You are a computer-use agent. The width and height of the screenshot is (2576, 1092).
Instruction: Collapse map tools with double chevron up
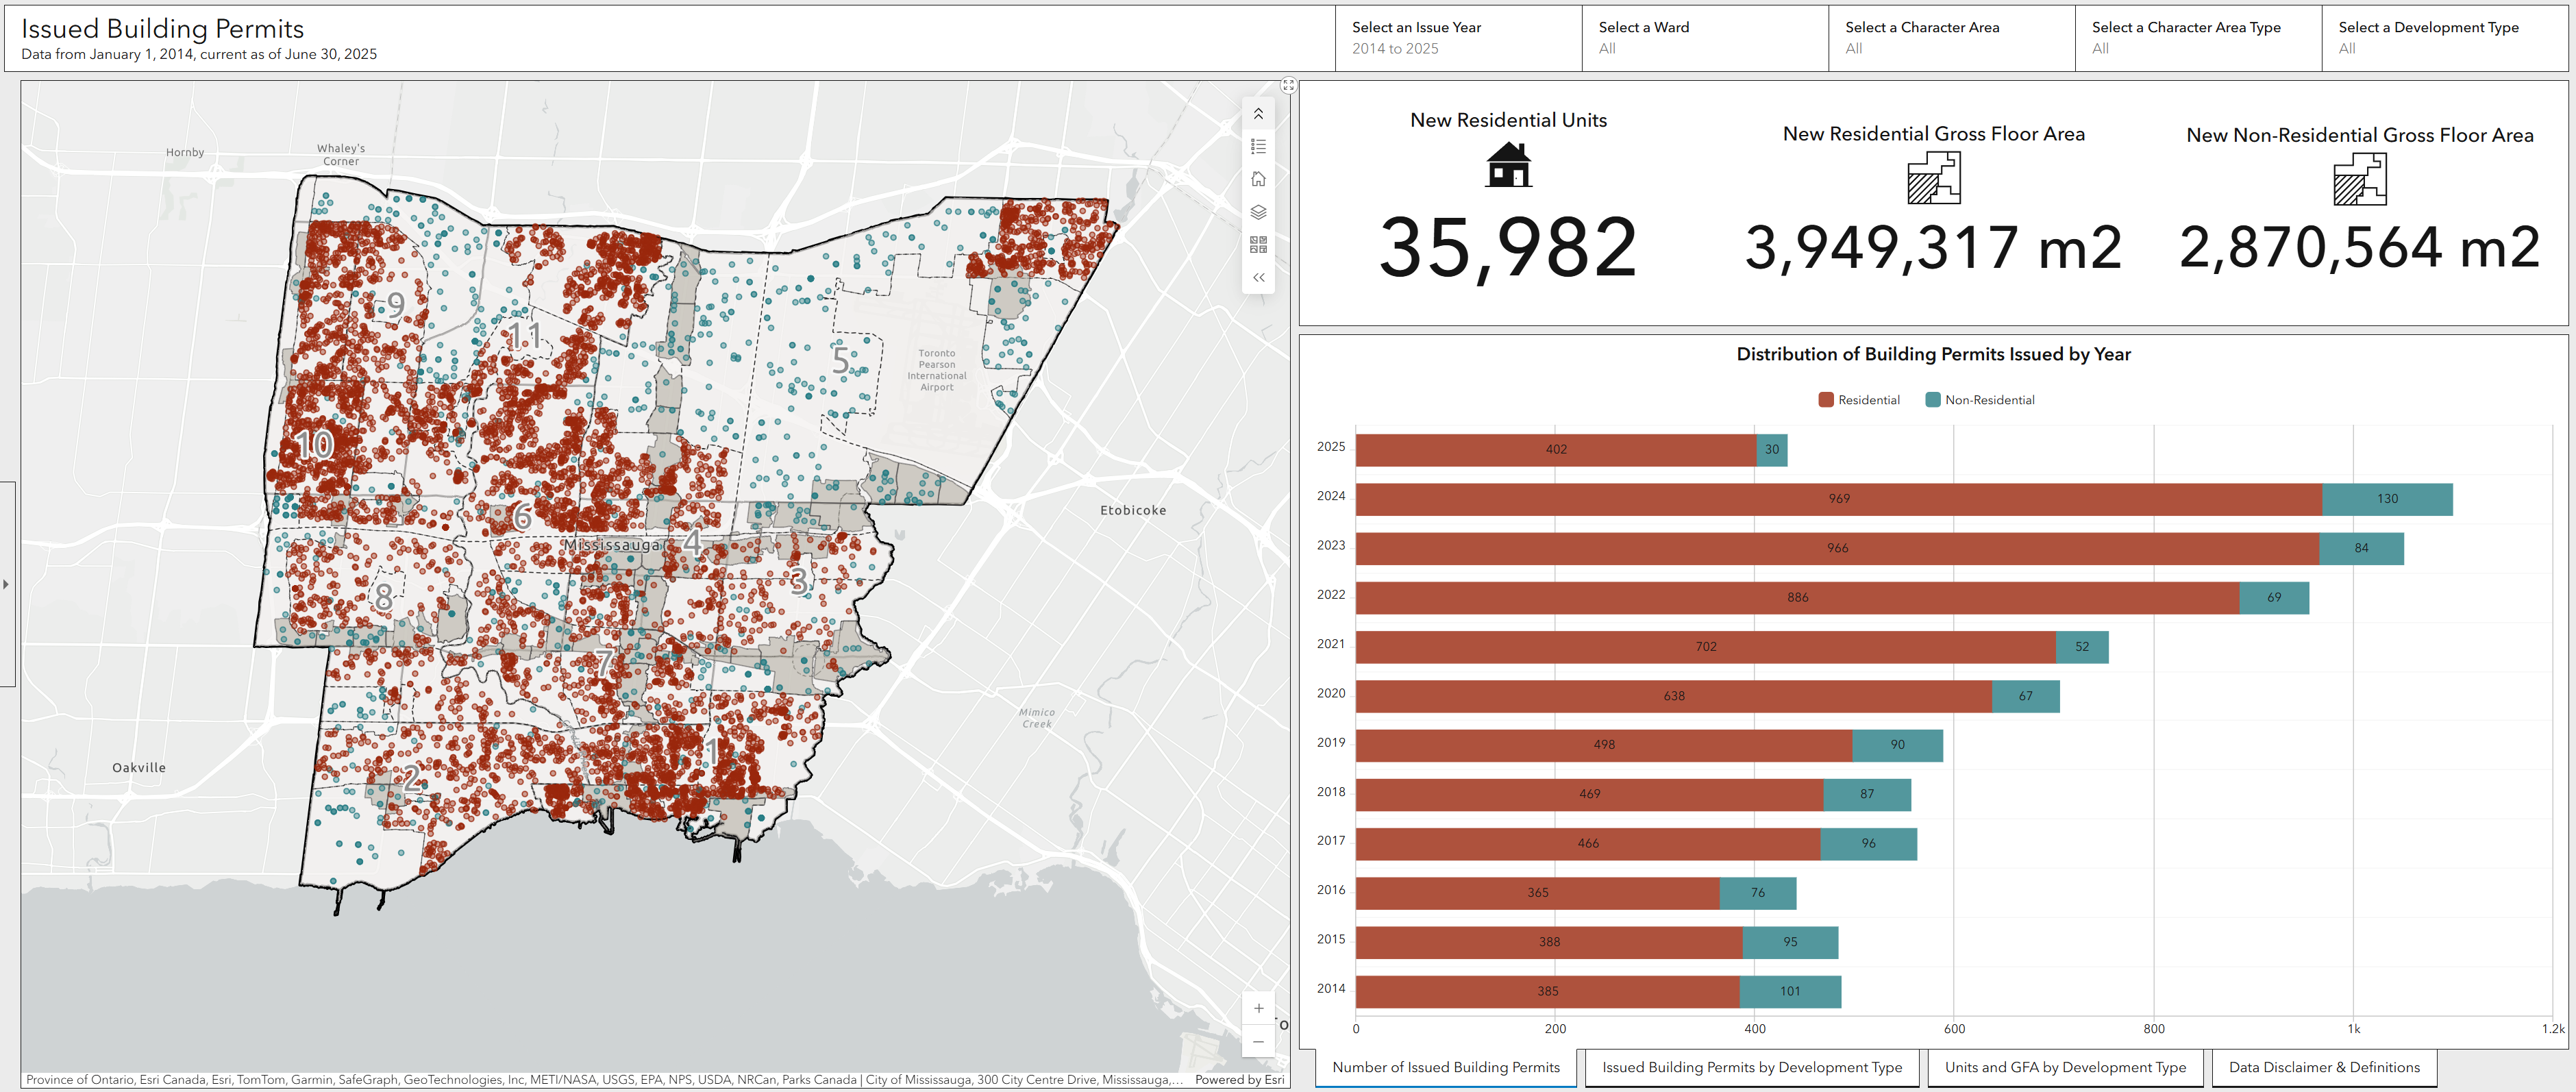[1258, 114]
